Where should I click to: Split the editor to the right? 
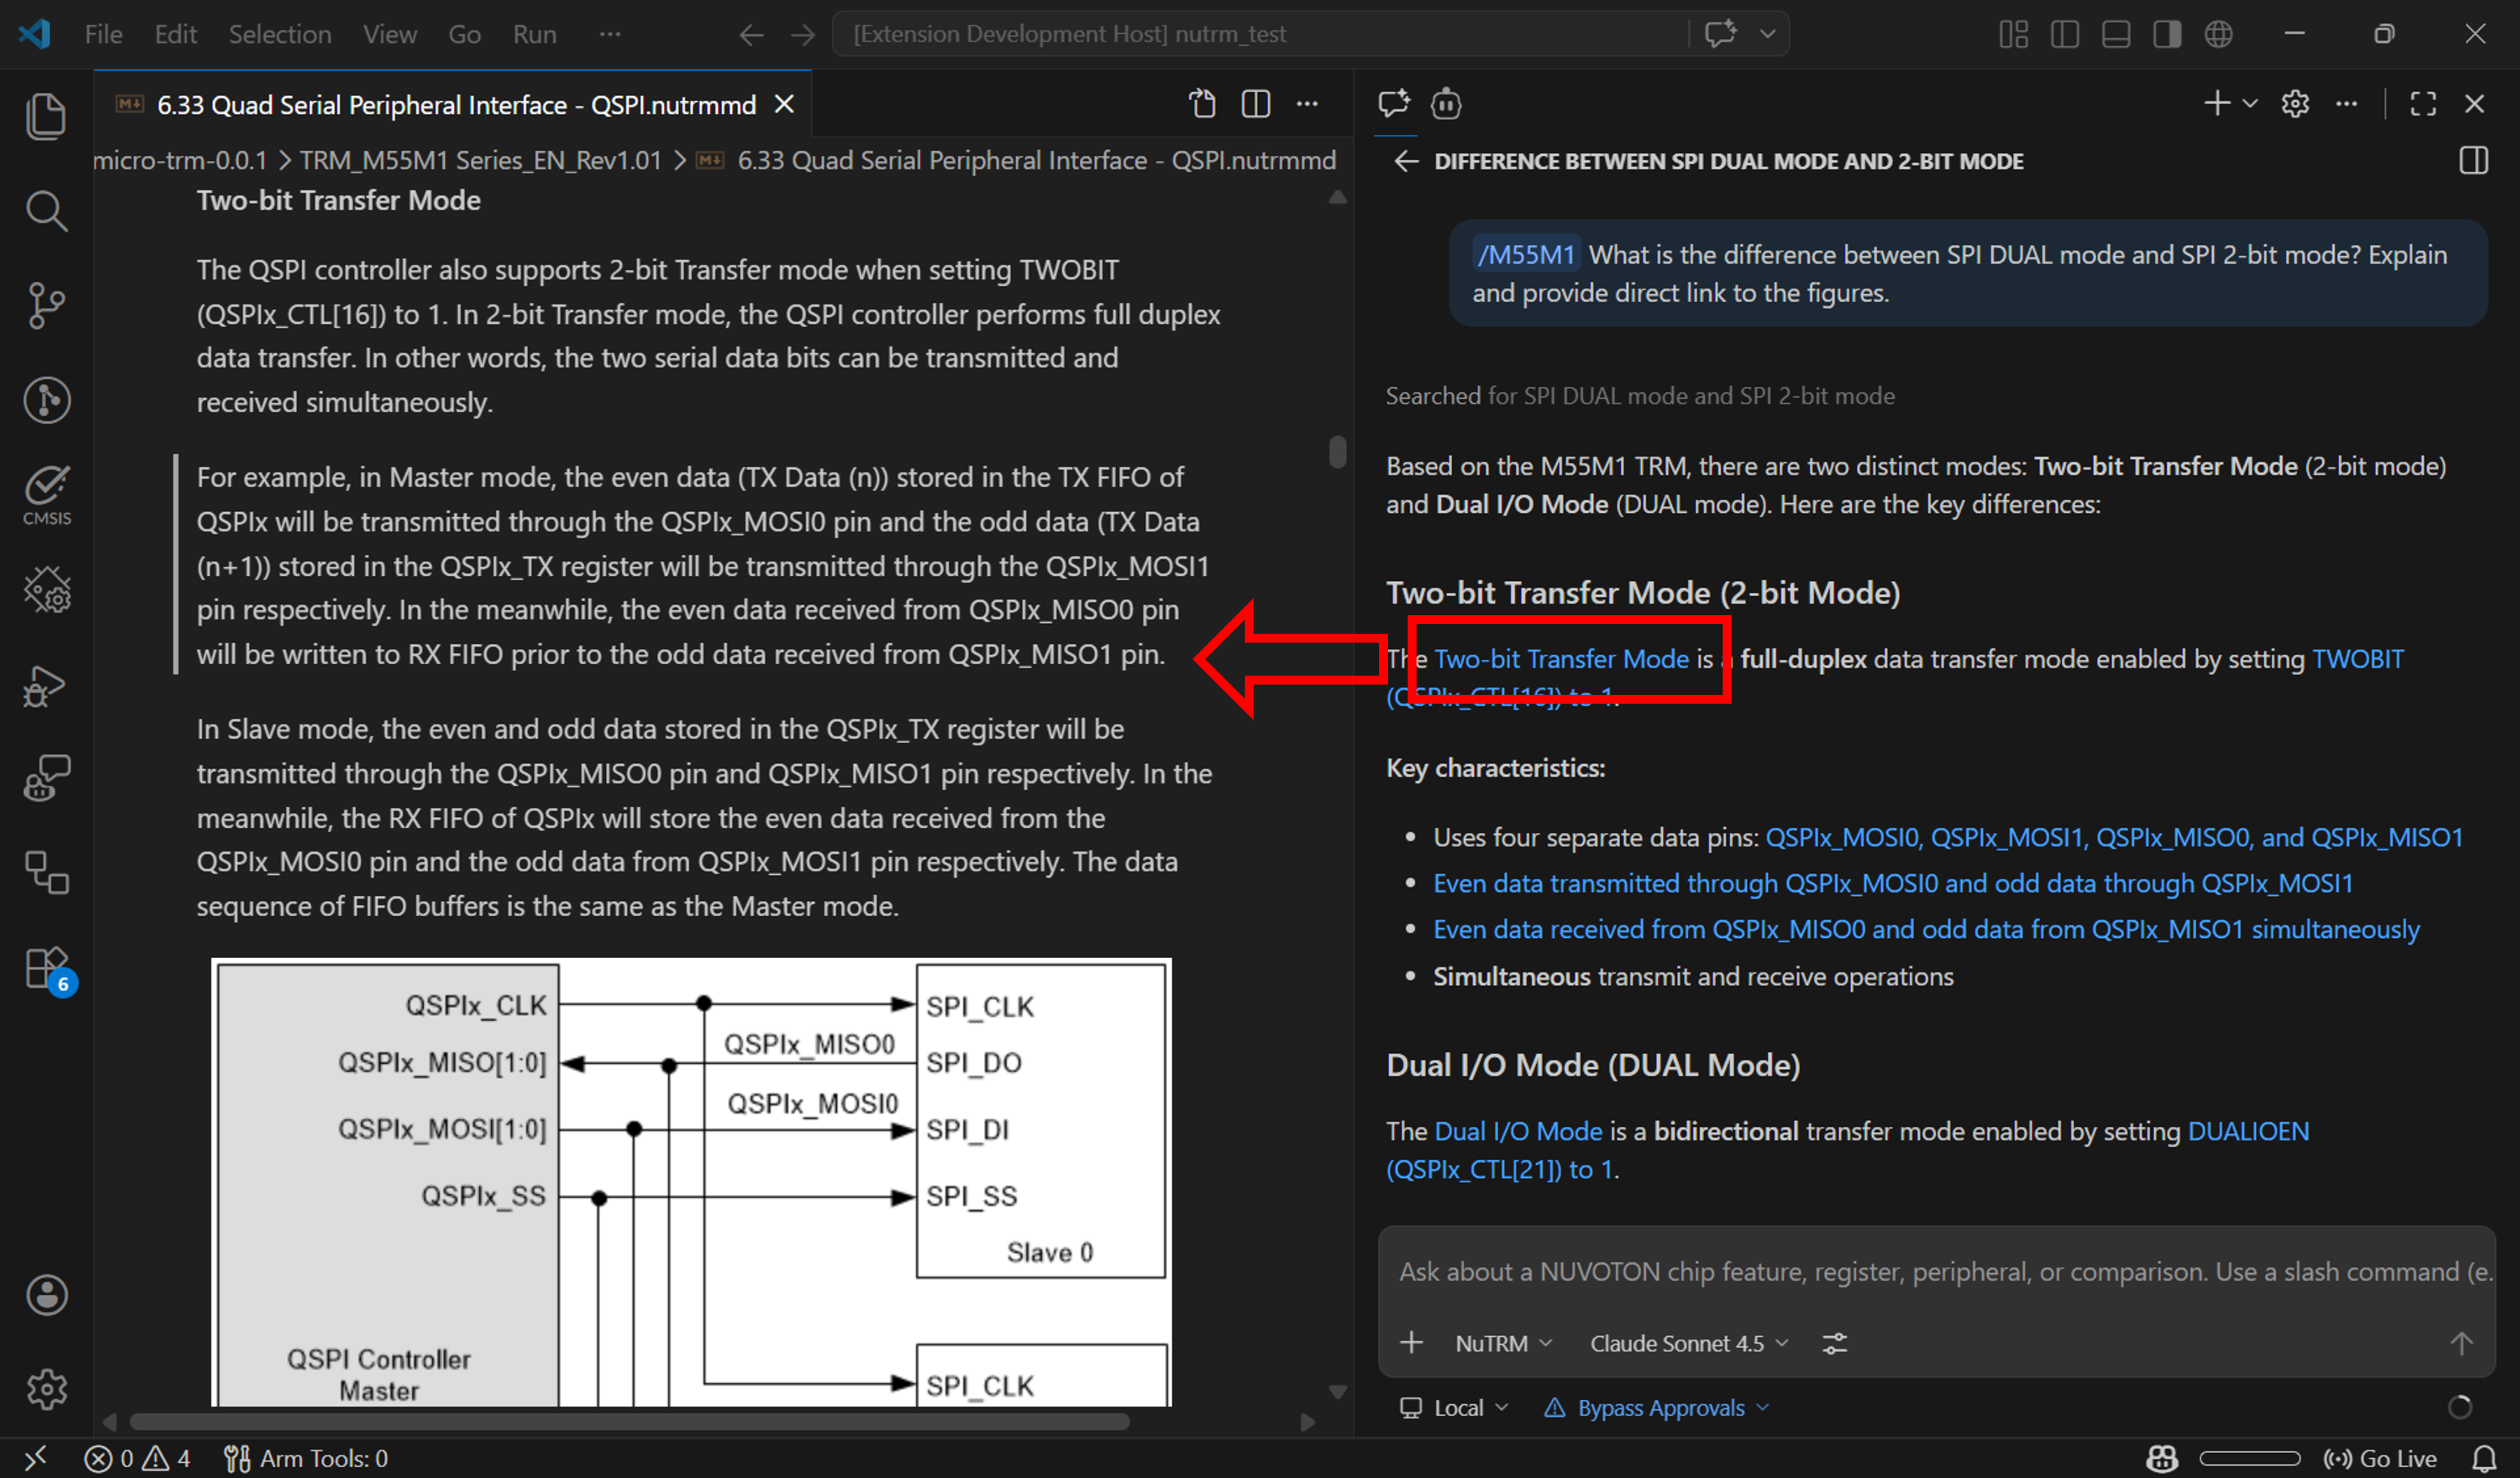1256,104
